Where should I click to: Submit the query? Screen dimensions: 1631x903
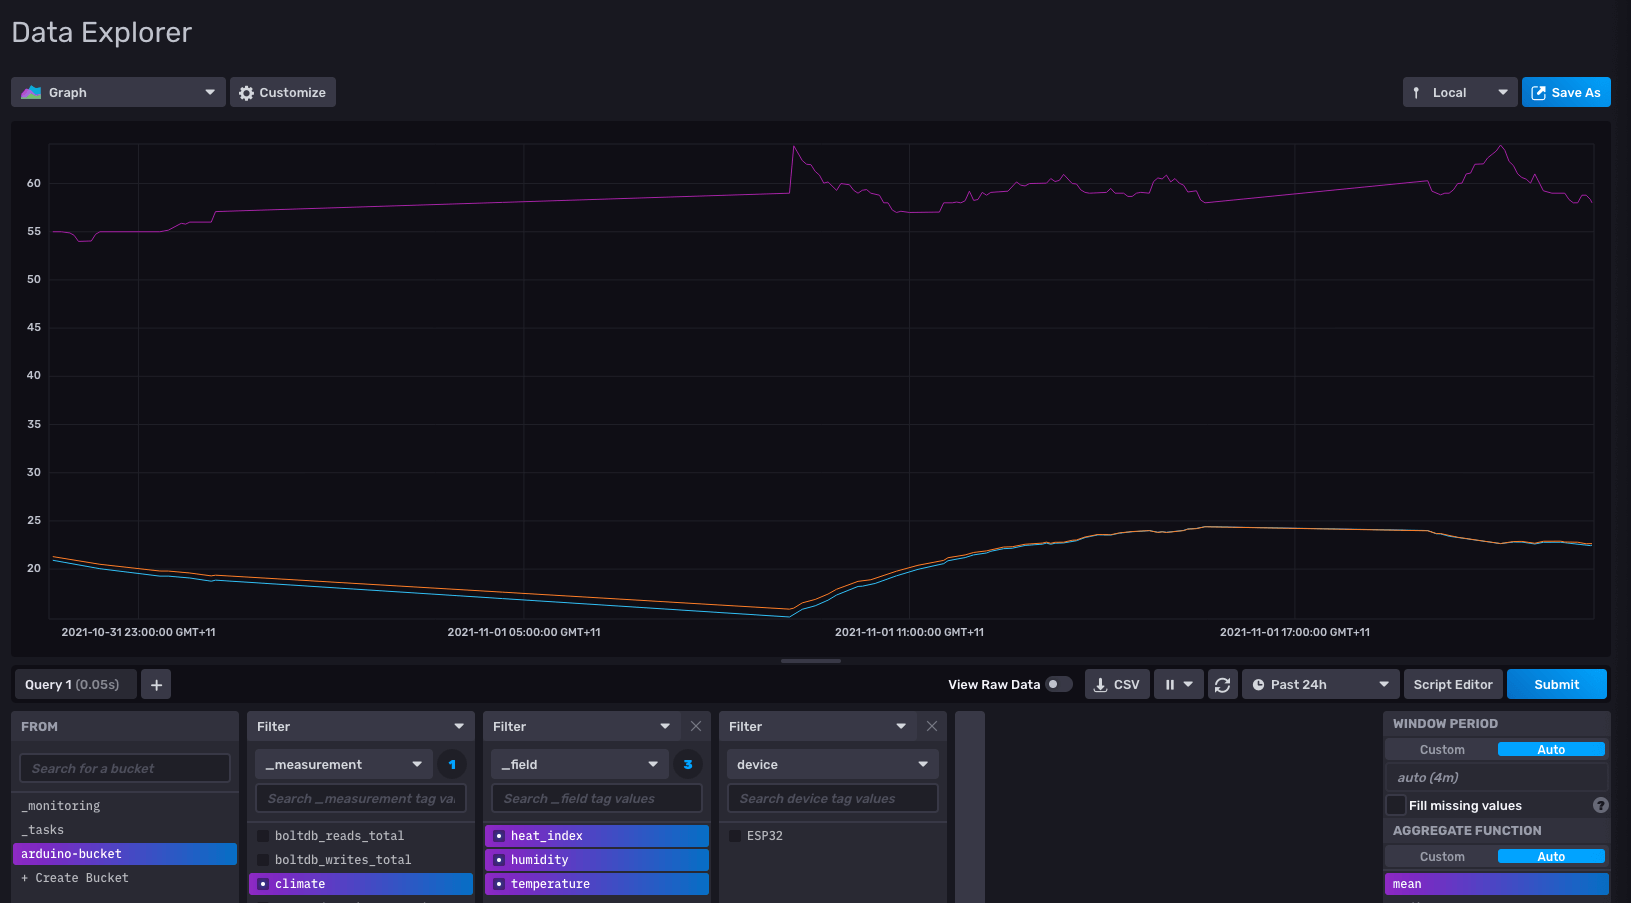click(x=1557, y=684)
